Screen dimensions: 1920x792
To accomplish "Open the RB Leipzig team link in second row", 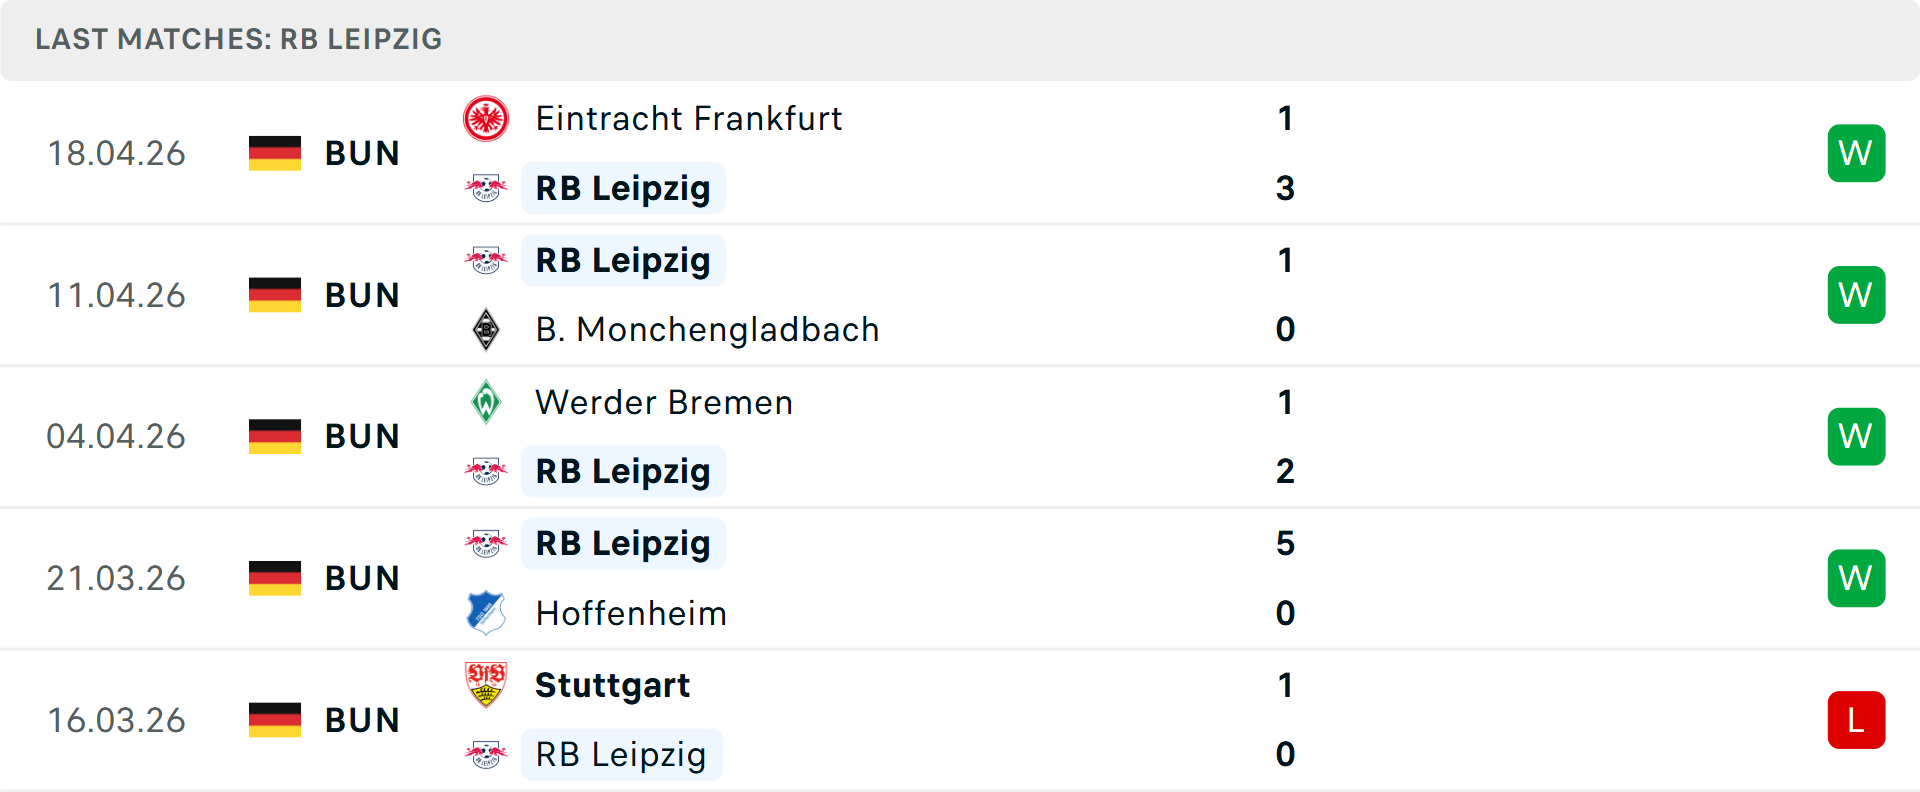I will click(622, 260).
